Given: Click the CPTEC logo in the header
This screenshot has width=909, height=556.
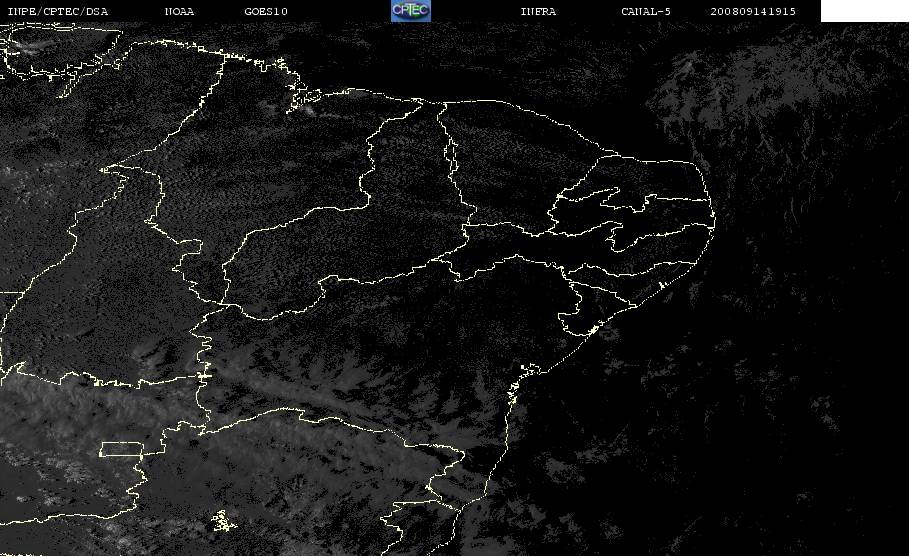Looking at the screenshot, I should coord(410,11).
